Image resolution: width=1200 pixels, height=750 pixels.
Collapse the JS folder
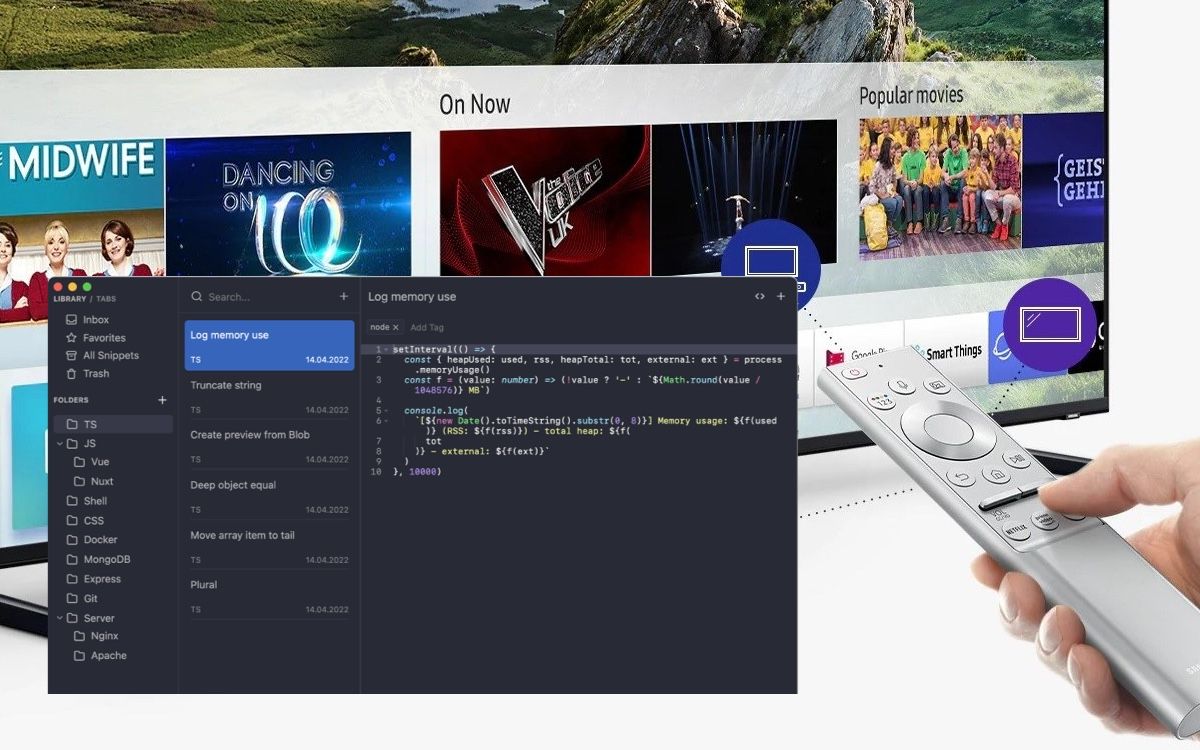[x=59, y=444]
